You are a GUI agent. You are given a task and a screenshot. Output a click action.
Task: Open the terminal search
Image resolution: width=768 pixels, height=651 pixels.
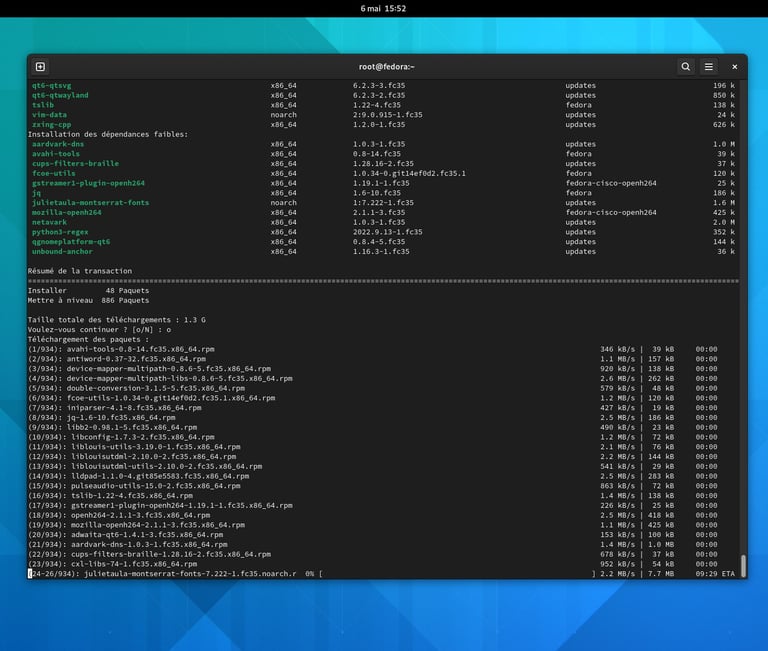tap(686, 67)
